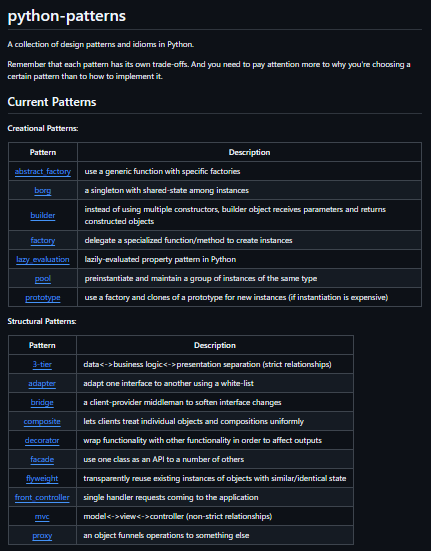This screenshot has width=431, height=551.
Task: Click the Structural Patterns label
Action: coord(42,321)
